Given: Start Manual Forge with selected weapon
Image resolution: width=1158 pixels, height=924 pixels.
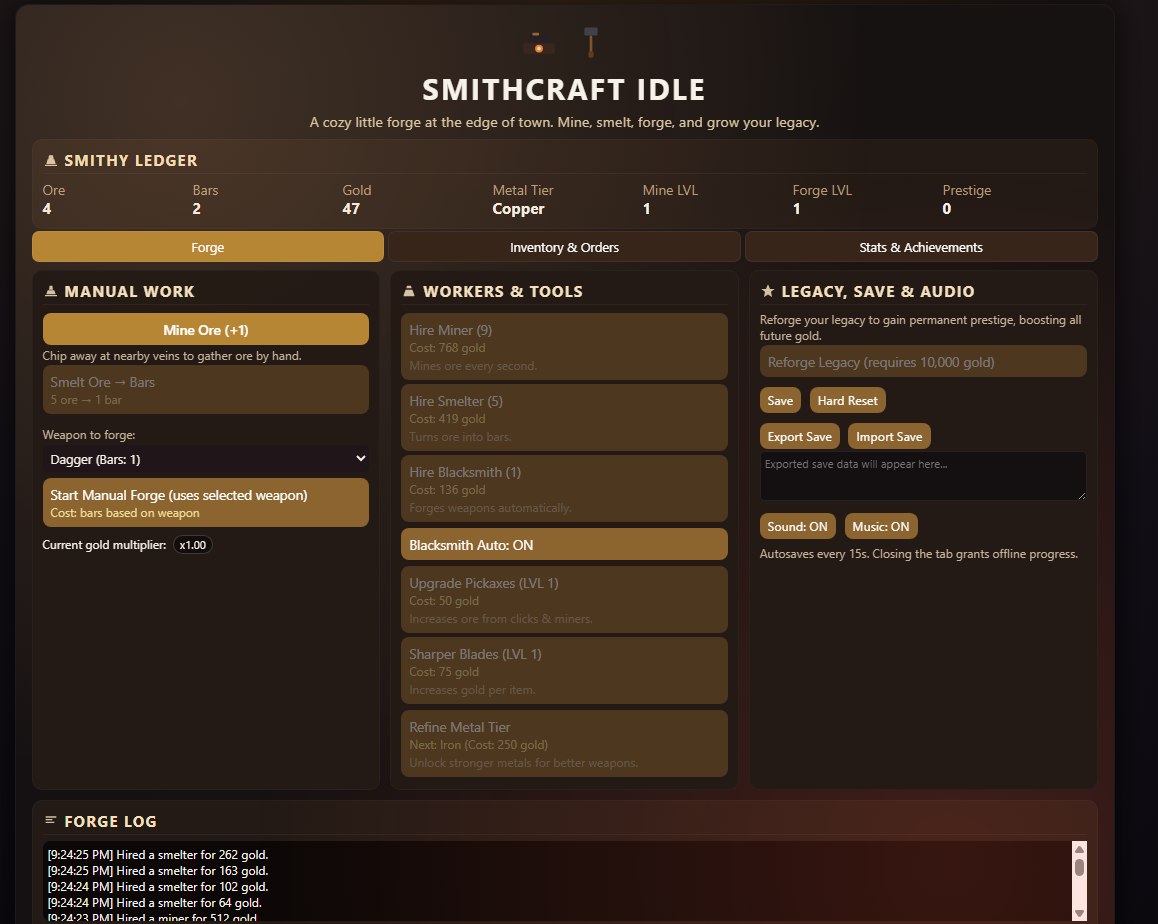Looking at the screenshot, I should click(x=206, y=502).
